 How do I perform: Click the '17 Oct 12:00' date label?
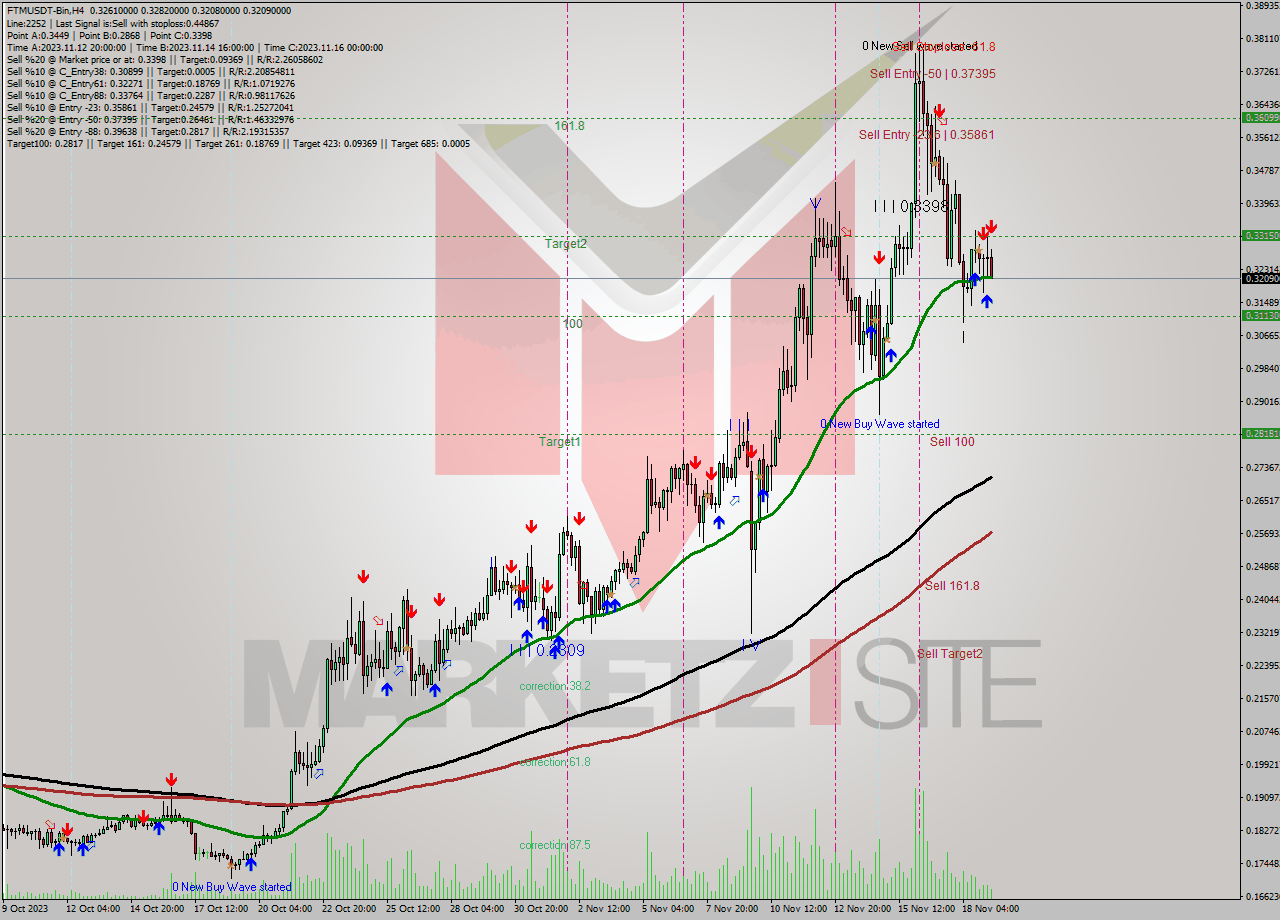tap(222, 909)
